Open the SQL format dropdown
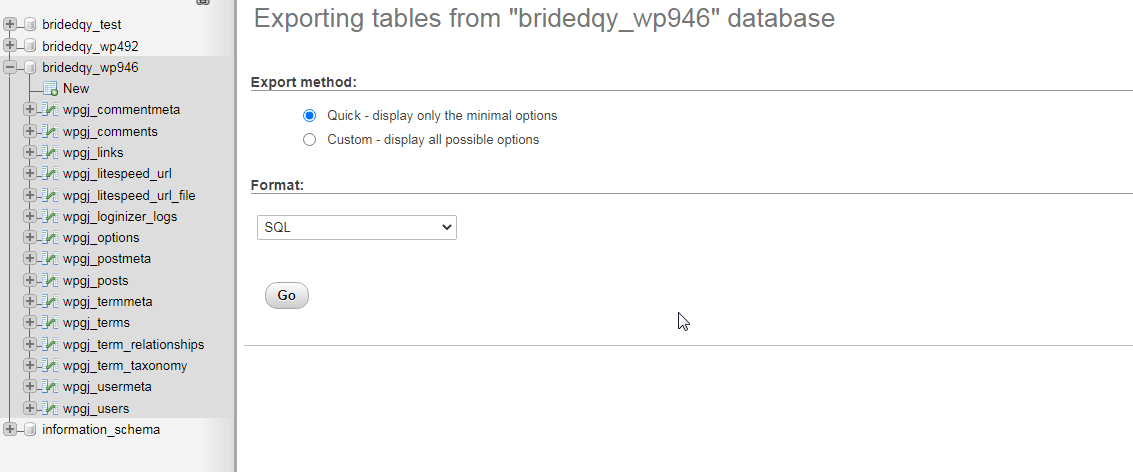Screen dimensions: 1133x472 [x=356, y=228]
